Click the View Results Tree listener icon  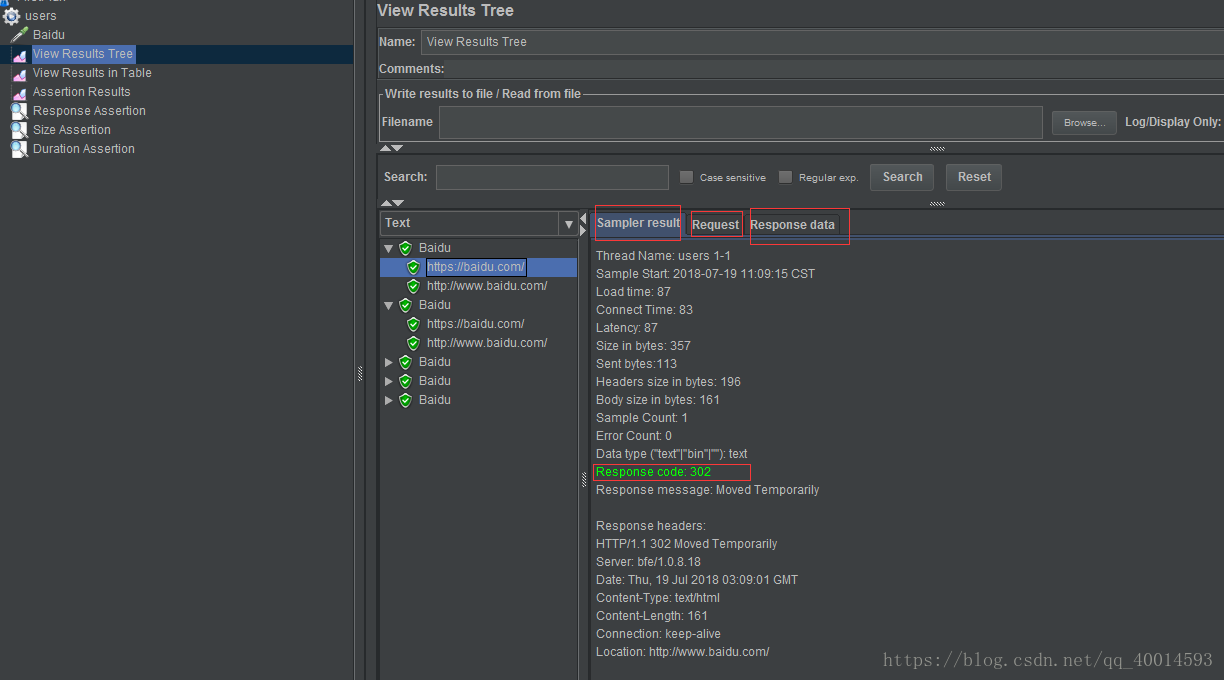(x=19, y=54)
